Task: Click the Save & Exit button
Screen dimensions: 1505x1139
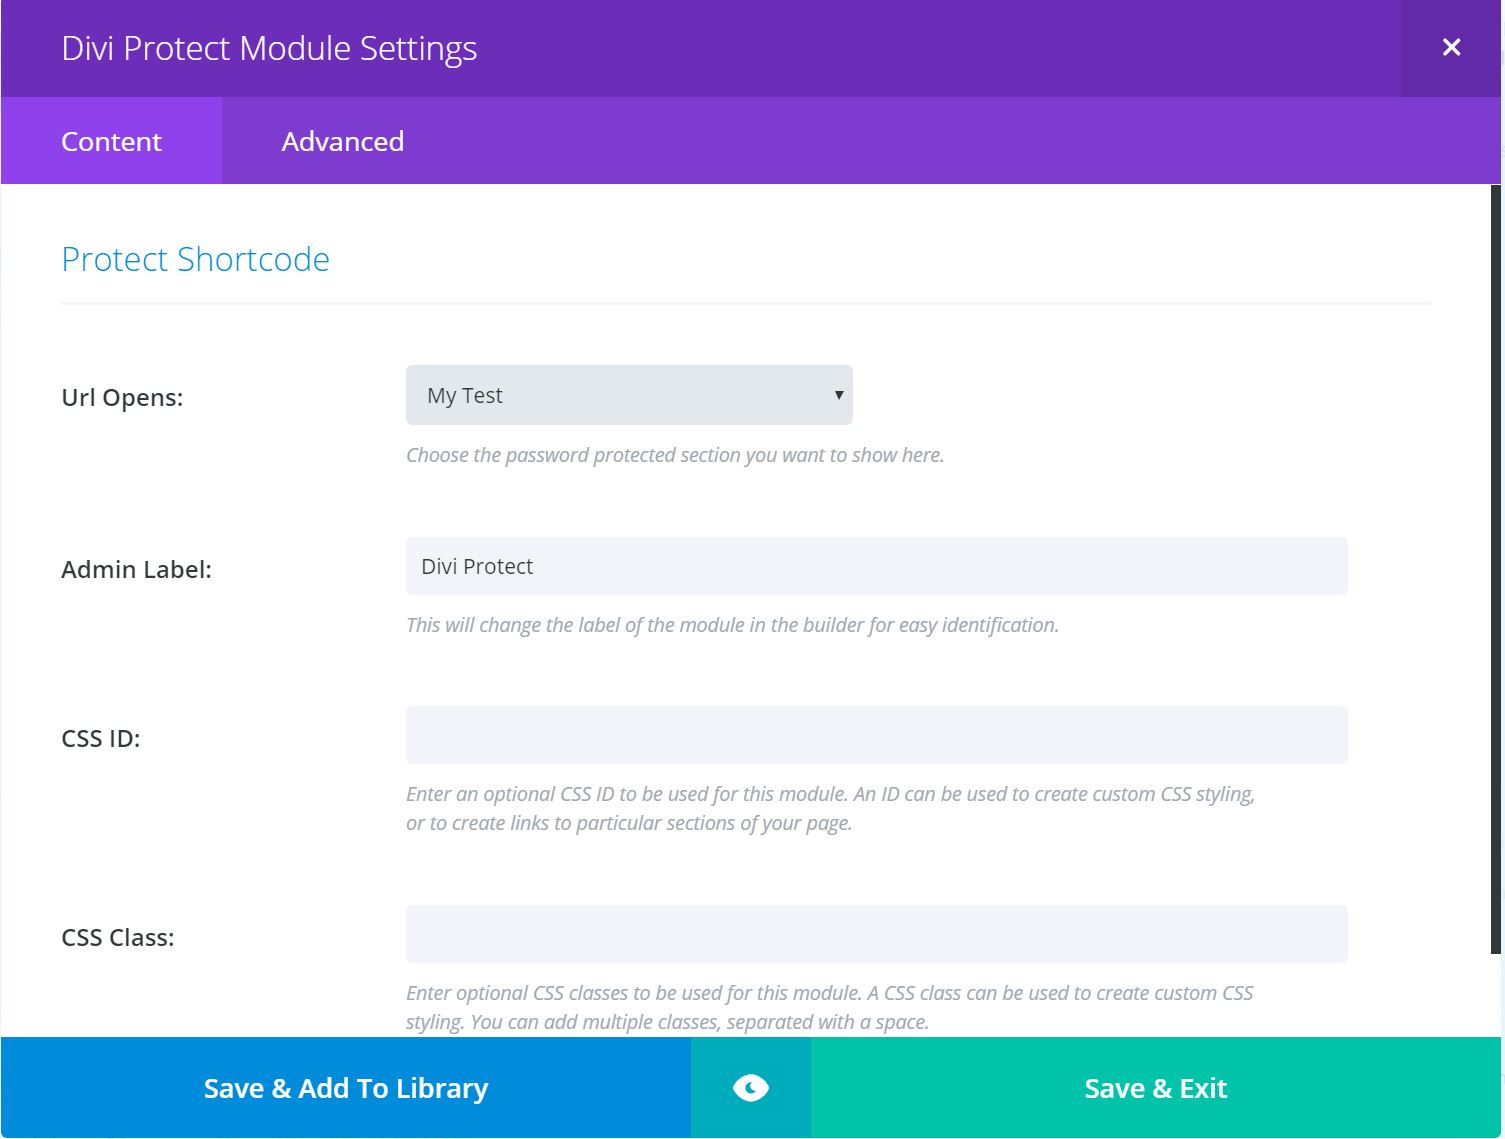Action: coord(1156,1088)
